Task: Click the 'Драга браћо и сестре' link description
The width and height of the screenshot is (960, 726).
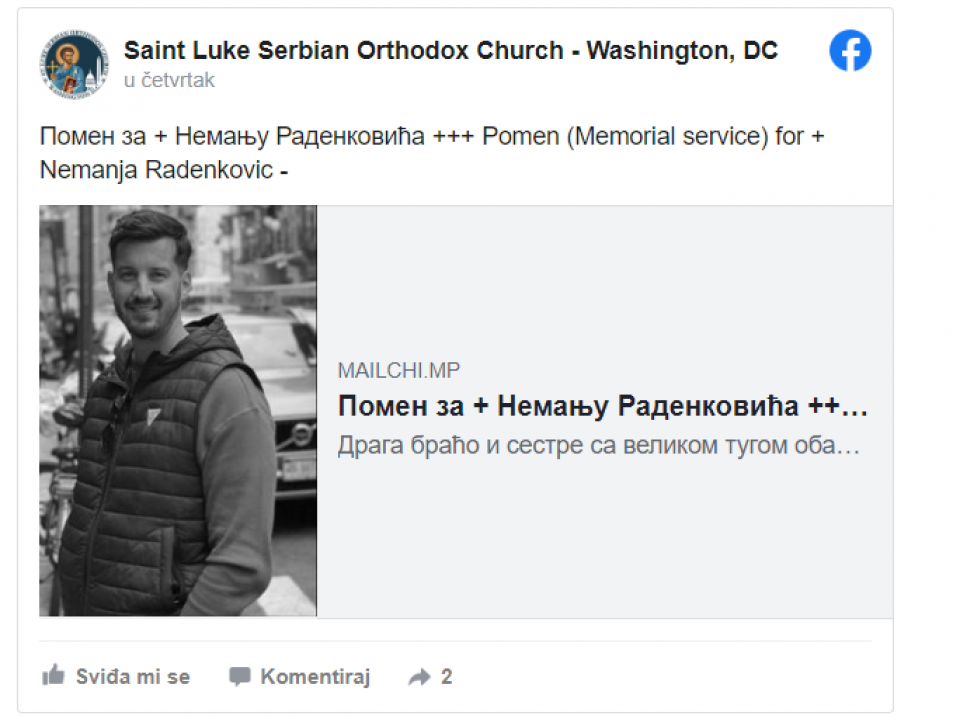Action: [x=598, y=445]
